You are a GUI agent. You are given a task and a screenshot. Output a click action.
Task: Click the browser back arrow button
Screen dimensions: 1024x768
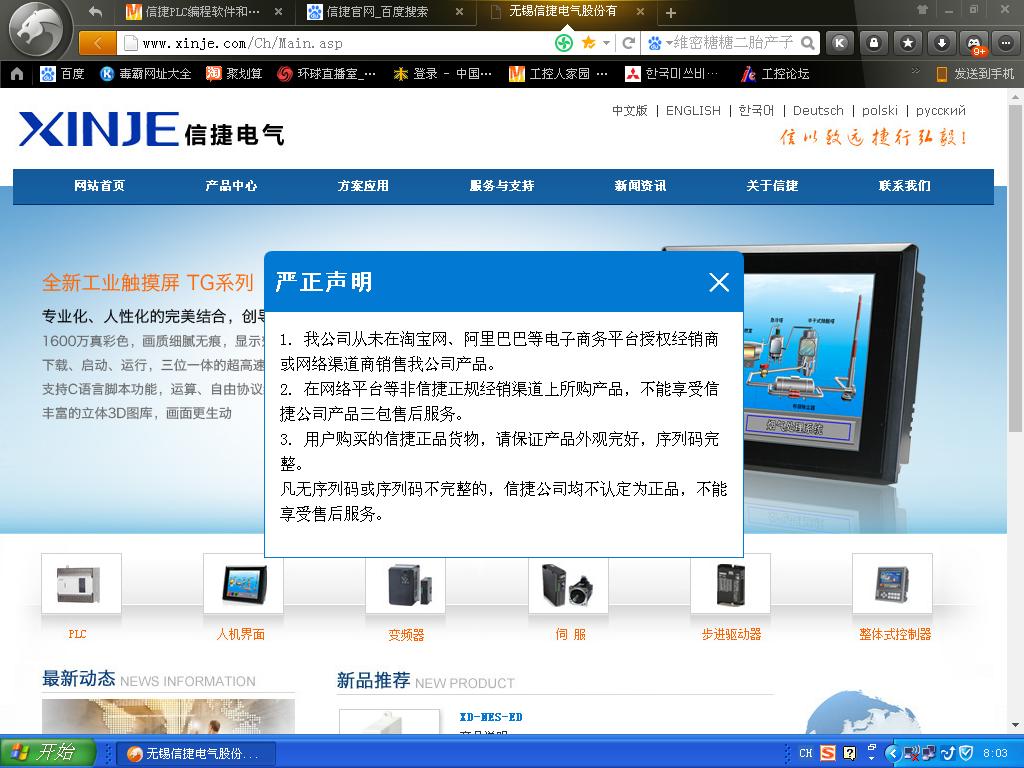pos(97,43)
